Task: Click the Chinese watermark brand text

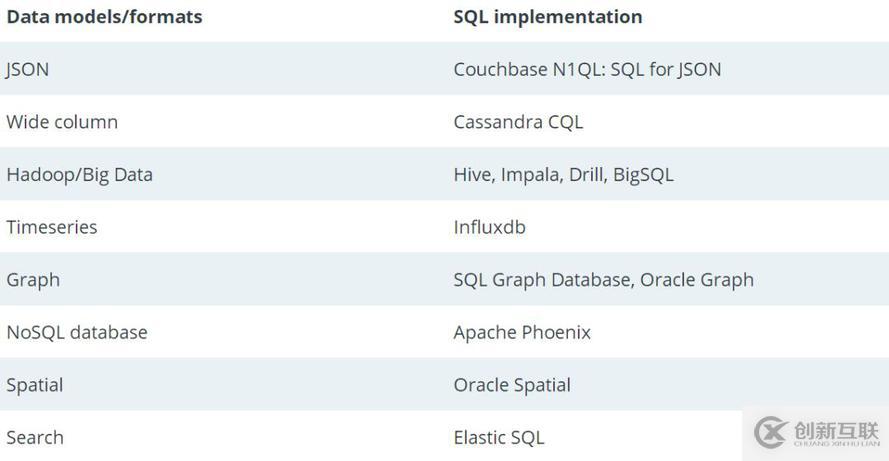Action: [x=836, y=431]
